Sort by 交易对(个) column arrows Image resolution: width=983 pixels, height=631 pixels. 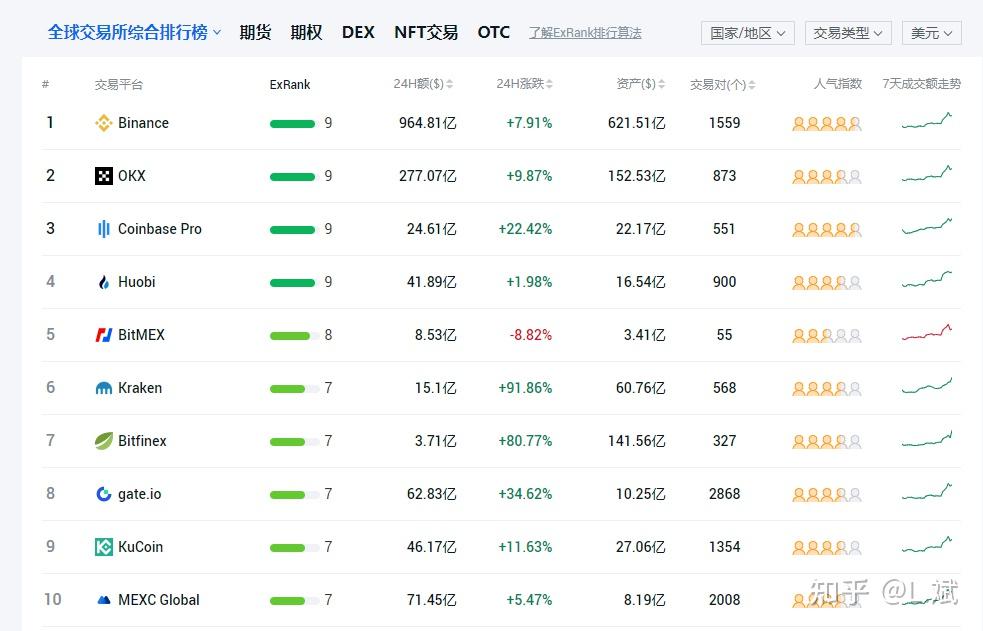[x=752, y=85]
